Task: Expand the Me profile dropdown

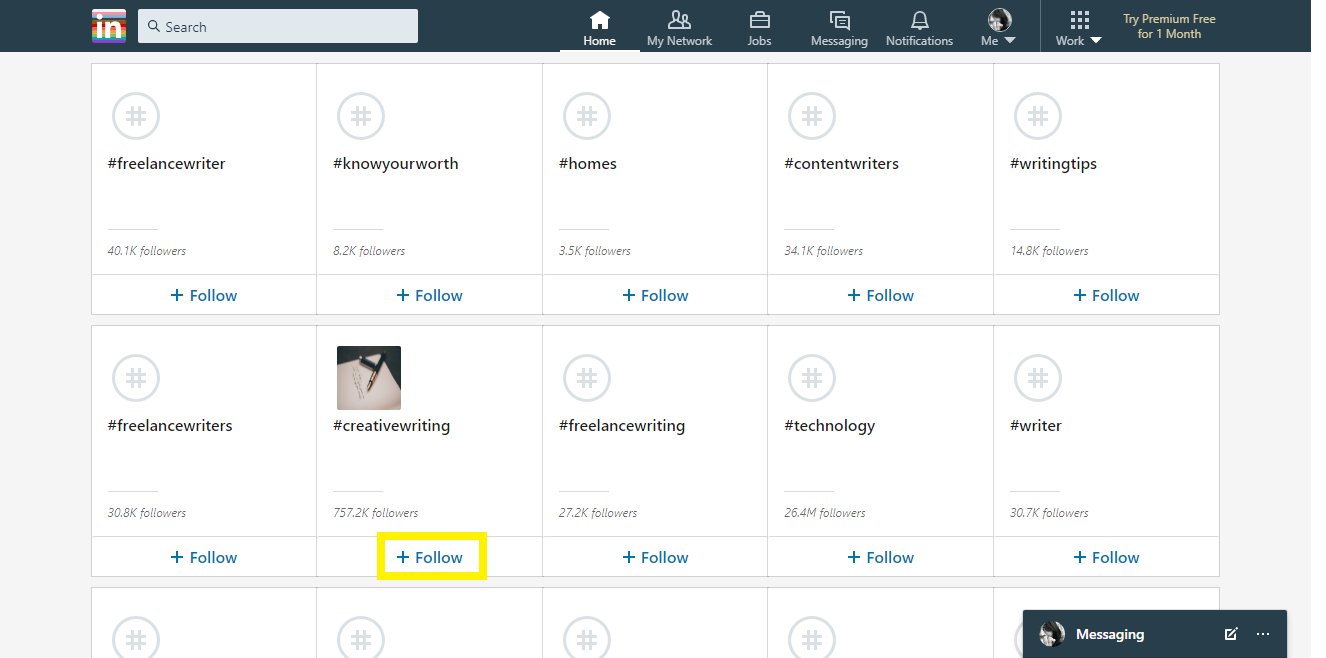Action: coord(998,28)
